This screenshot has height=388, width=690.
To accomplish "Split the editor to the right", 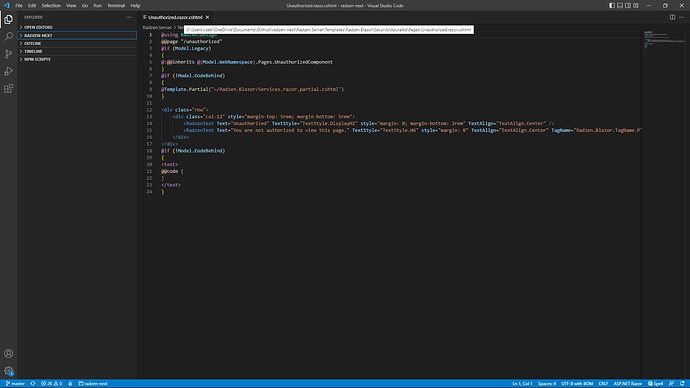I will 672,17.
